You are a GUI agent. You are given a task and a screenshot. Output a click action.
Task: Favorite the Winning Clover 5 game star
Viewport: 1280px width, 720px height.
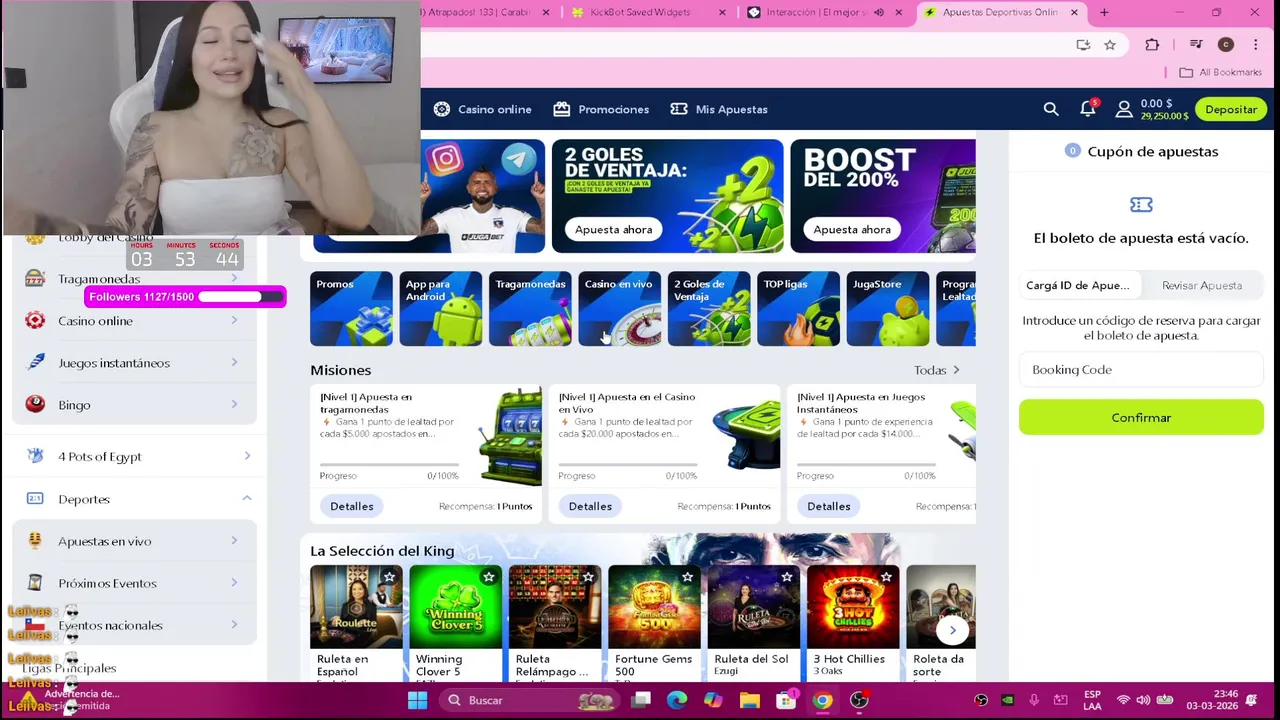click(x=488, y=577)
